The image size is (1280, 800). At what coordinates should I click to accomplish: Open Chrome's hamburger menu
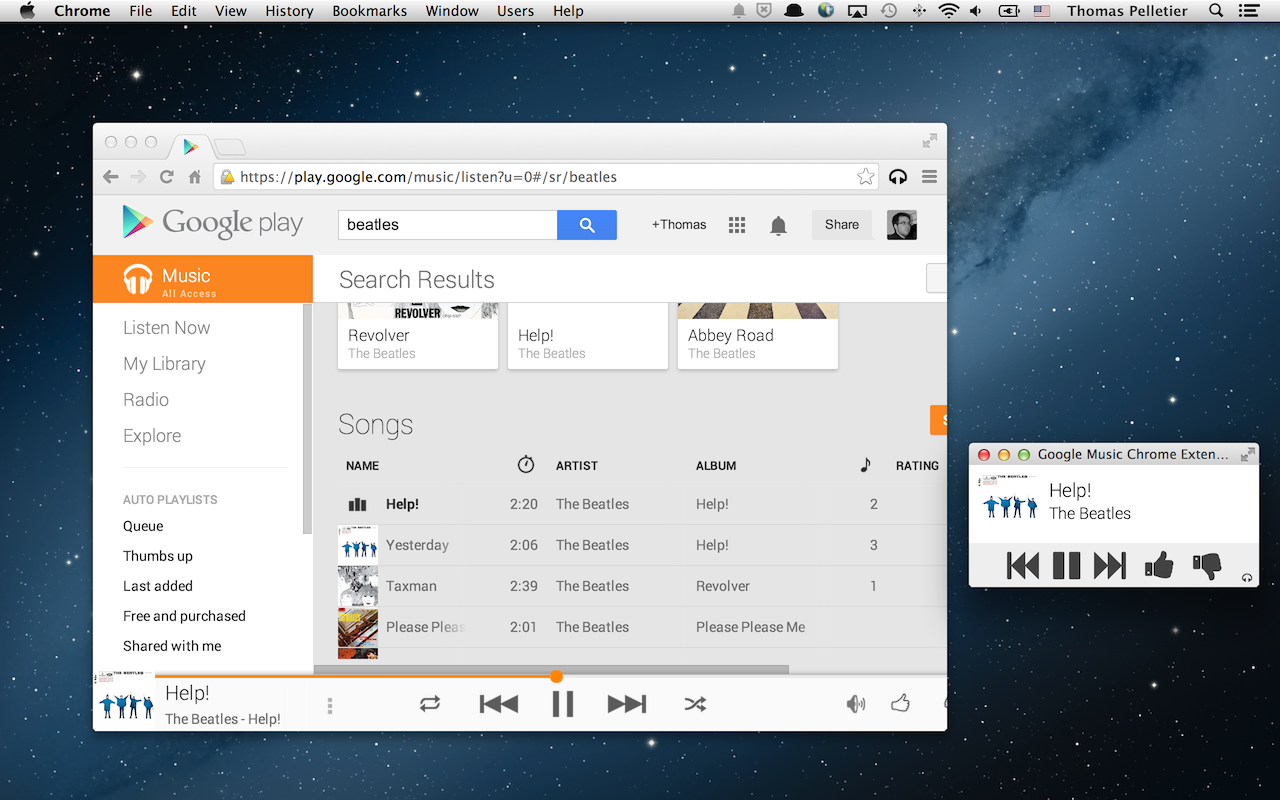(x=929, y=177)
